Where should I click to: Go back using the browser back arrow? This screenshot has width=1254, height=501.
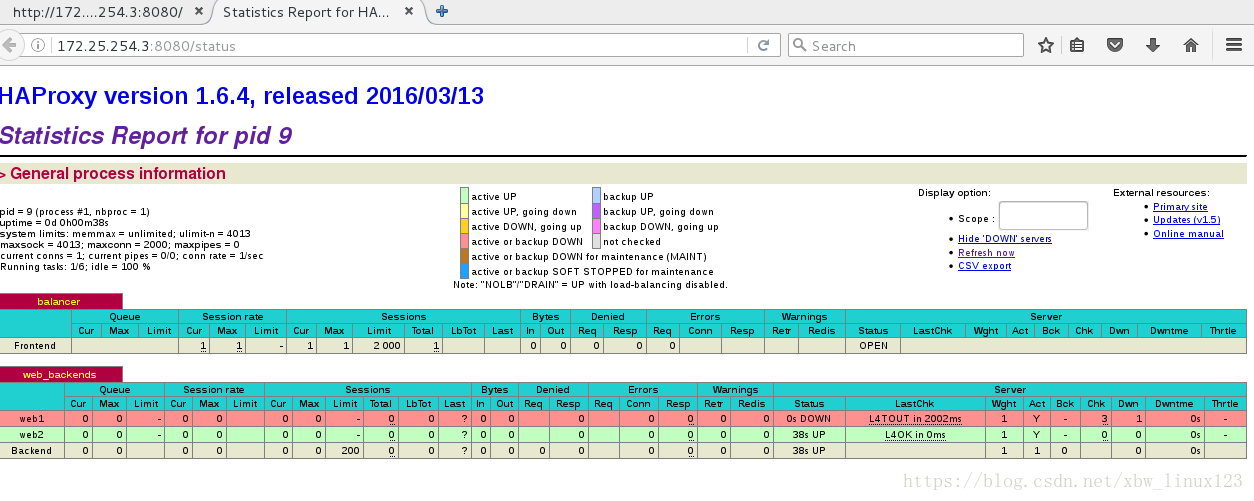coord(8,45)
